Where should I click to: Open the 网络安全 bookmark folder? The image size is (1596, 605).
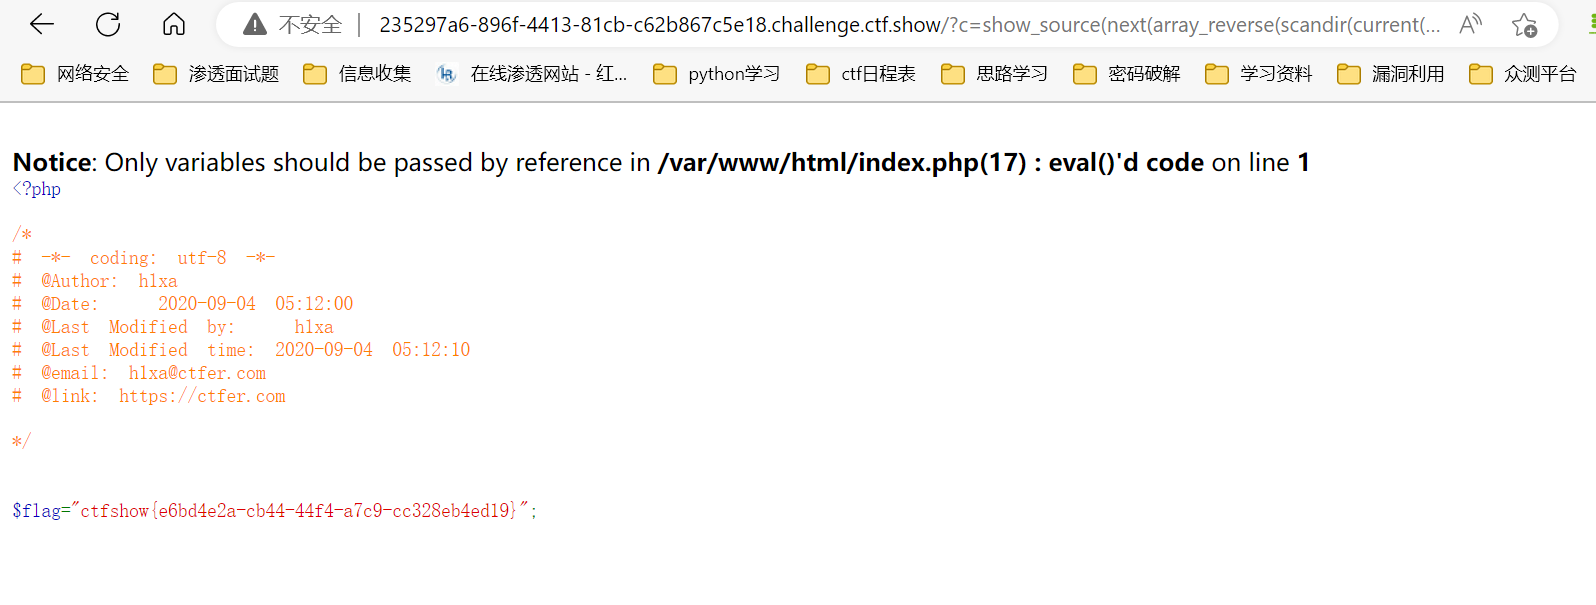pos(76,74)
